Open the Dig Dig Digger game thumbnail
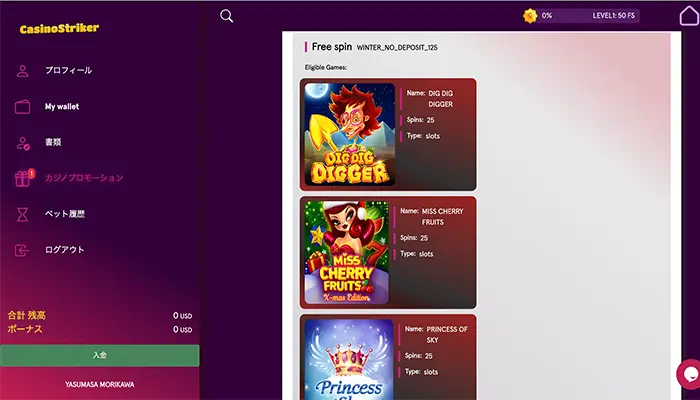The height and width of the screenshot is (400, 700). (350, 134)
